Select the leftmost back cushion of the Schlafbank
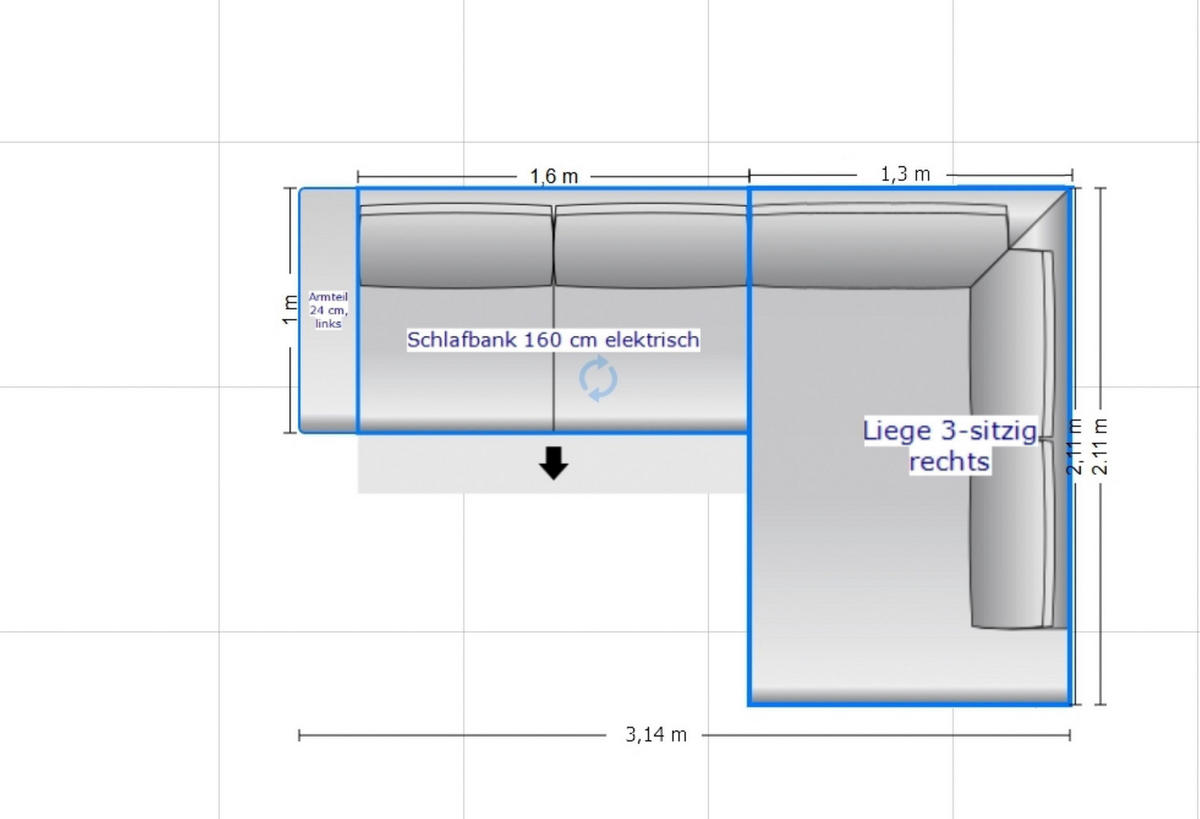Image resolution: width=1200 pixels, height=819 pixels. coord(455,246)
